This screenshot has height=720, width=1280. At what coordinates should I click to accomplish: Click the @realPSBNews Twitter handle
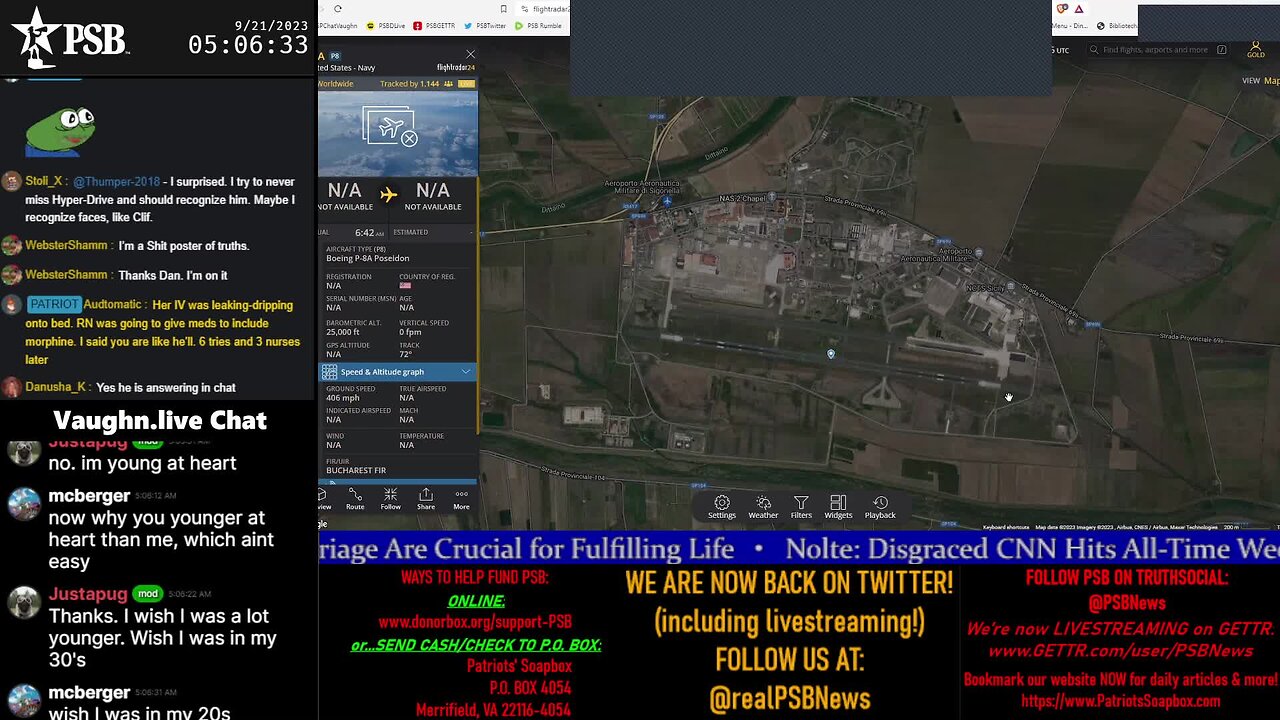tap(789, 698)
